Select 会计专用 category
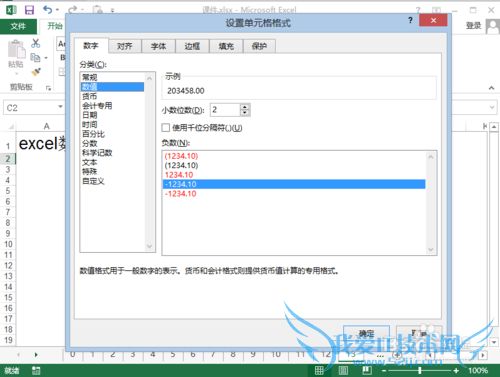 click(112, 106)
